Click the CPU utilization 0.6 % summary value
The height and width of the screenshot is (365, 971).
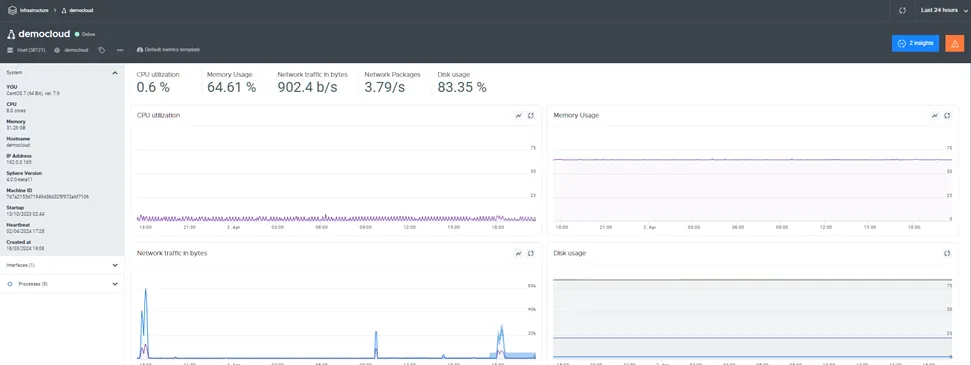[x=153, y=87]
